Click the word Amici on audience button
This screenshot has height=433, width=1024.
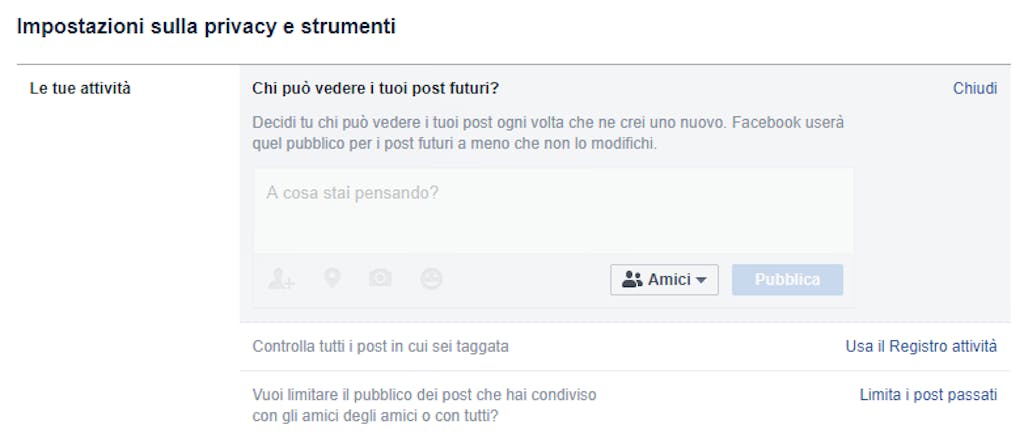(x=669, y=280)
